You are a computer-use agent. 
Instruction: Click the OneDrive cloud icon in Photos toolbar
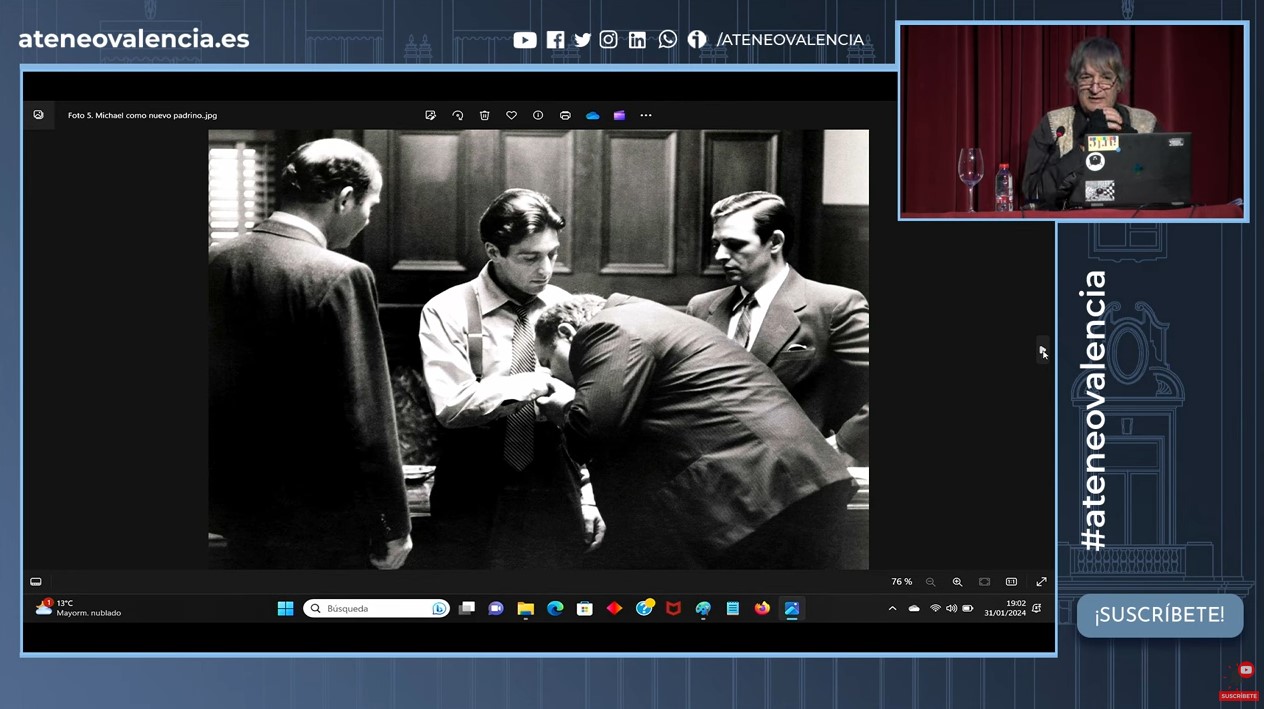click(592, 115)
